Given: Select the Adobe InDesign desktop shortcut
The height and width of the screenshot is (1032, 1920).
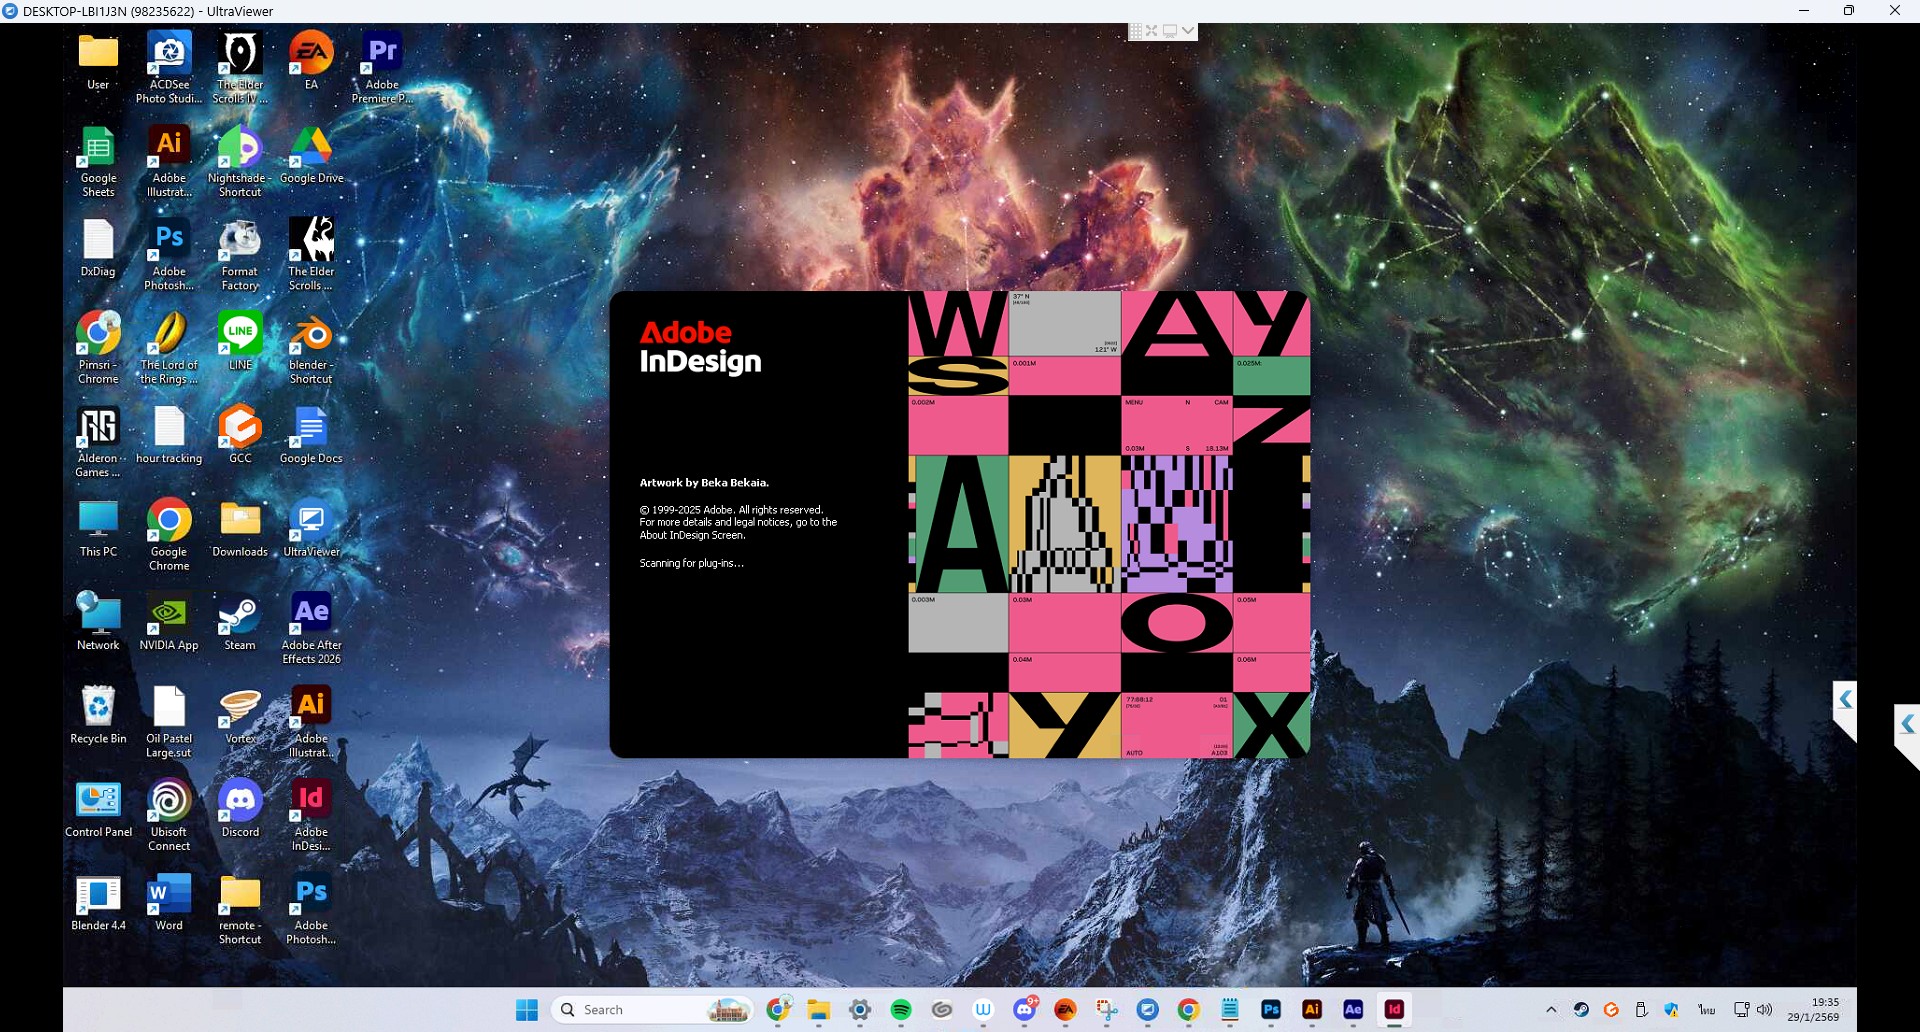Looking at the screenshot, I should click(311, 815).
